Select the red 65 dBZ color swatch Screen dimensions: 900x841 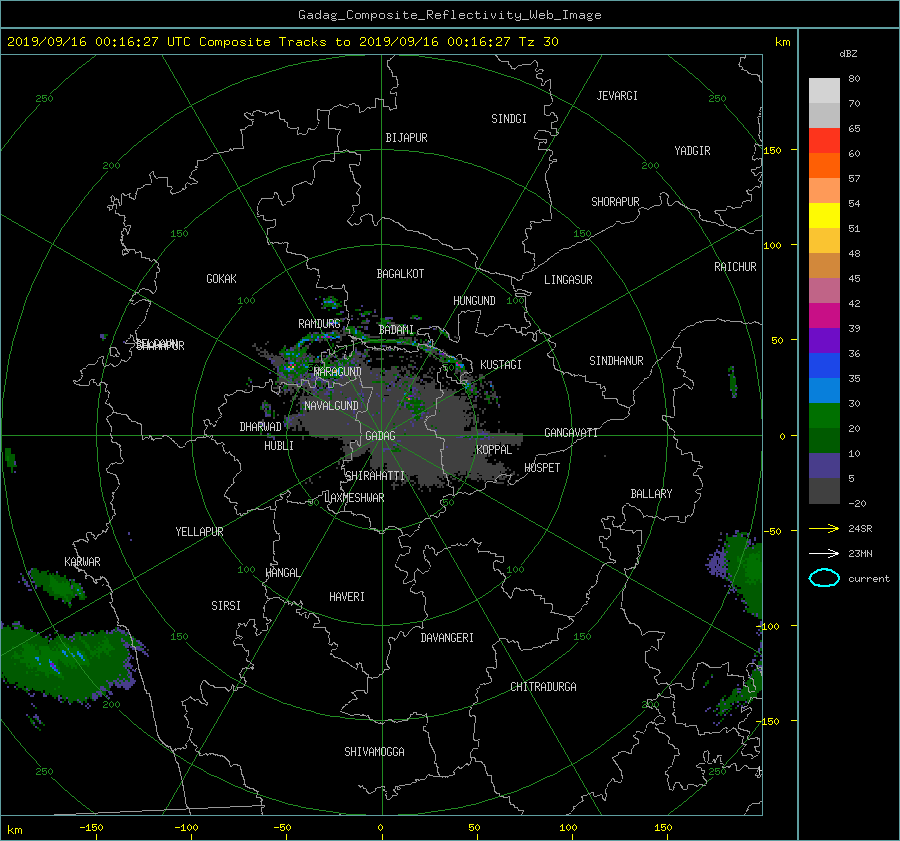(x=824, y=140)
